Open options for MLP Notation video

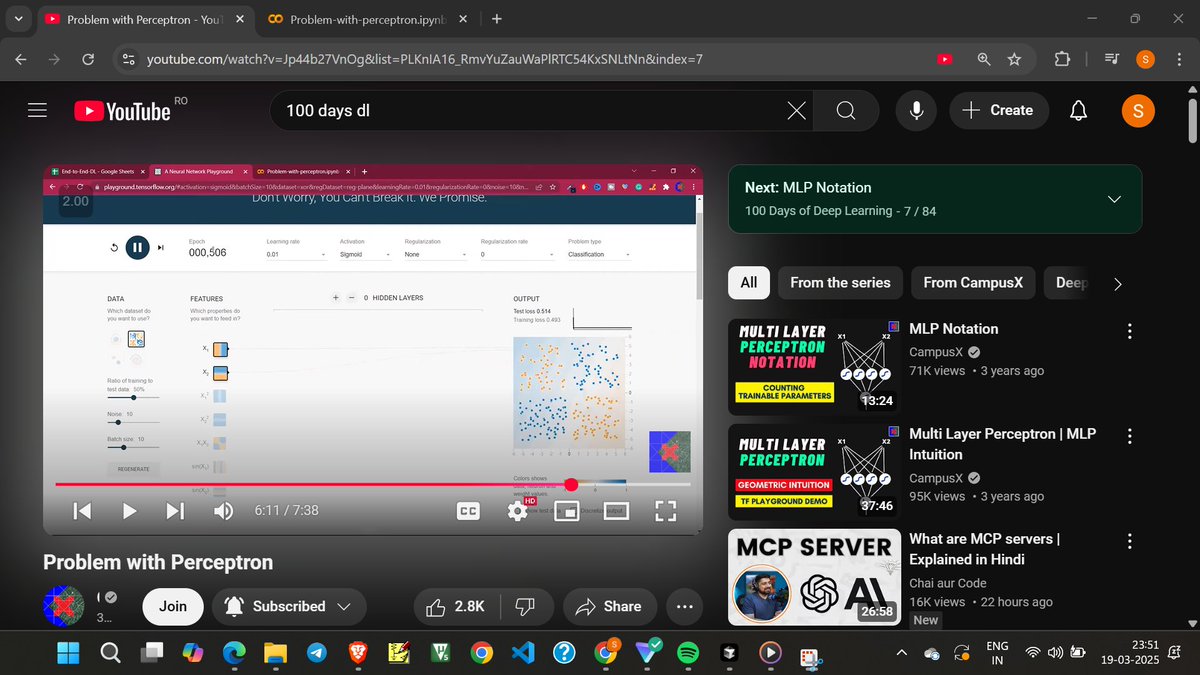1130,331
